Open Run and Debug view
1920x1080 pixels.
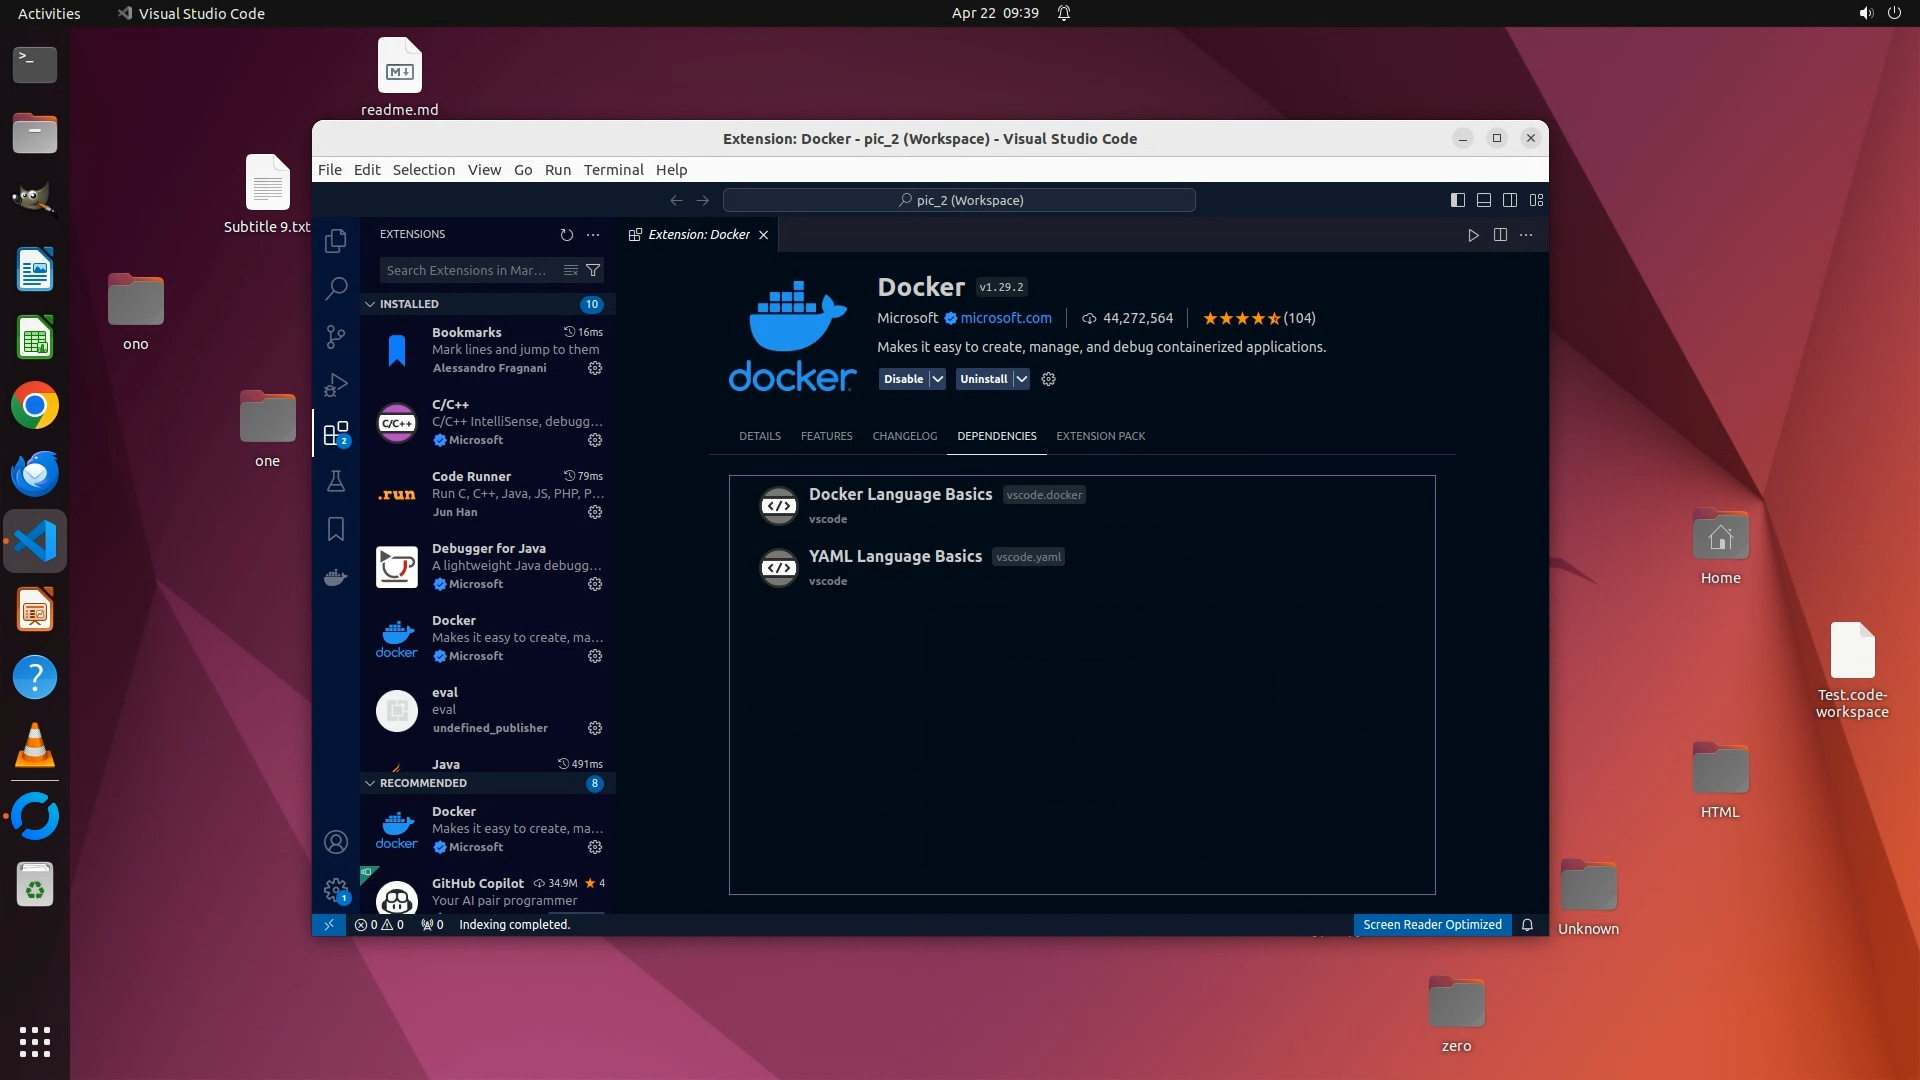coord(336,385)
